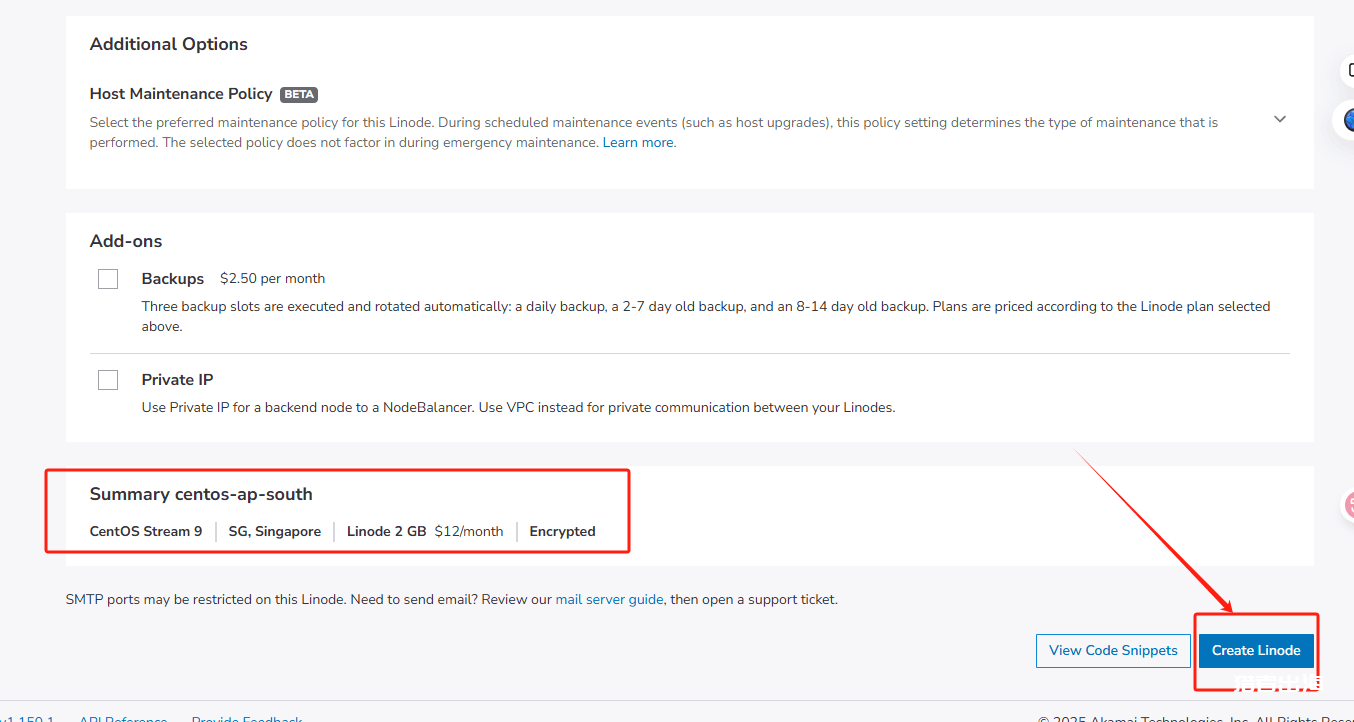The height and width of the screenshot is (722, 1354).
Task: Click the BETA badge
Action: [x=299, y=94]
